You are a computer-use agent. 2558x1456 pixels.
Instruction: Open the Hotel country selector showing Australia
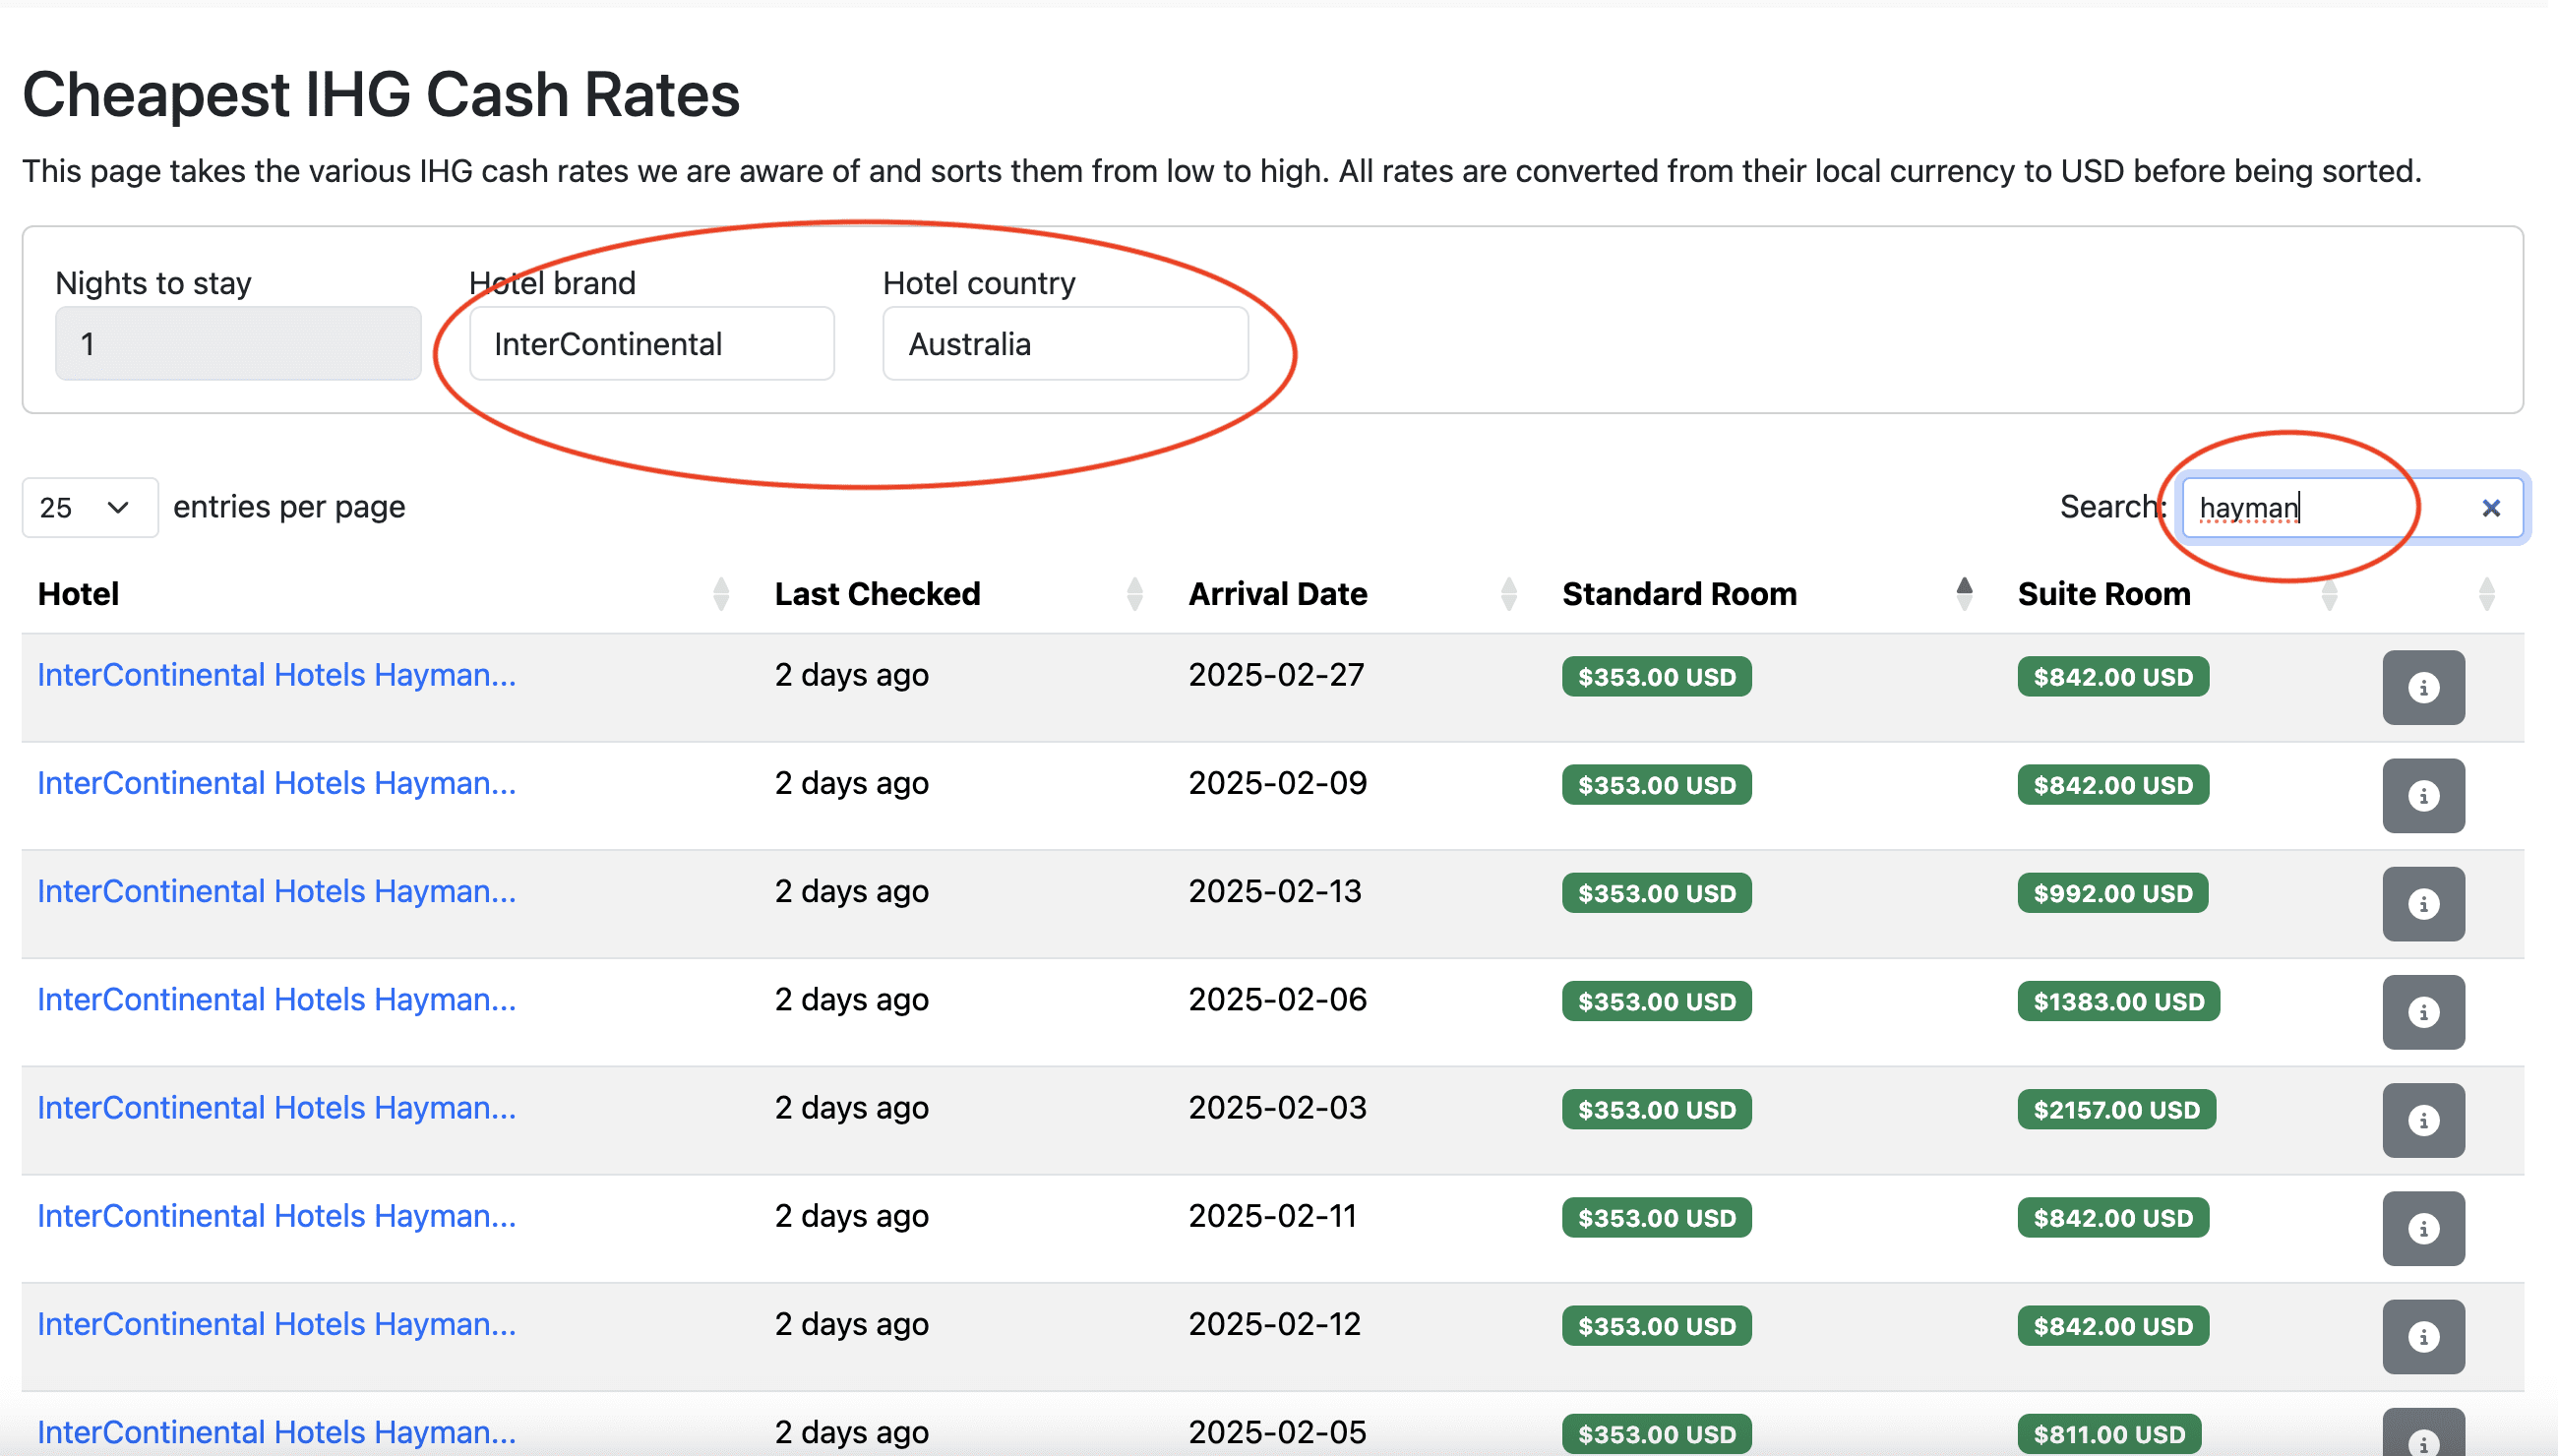(x=1065, y=344)
